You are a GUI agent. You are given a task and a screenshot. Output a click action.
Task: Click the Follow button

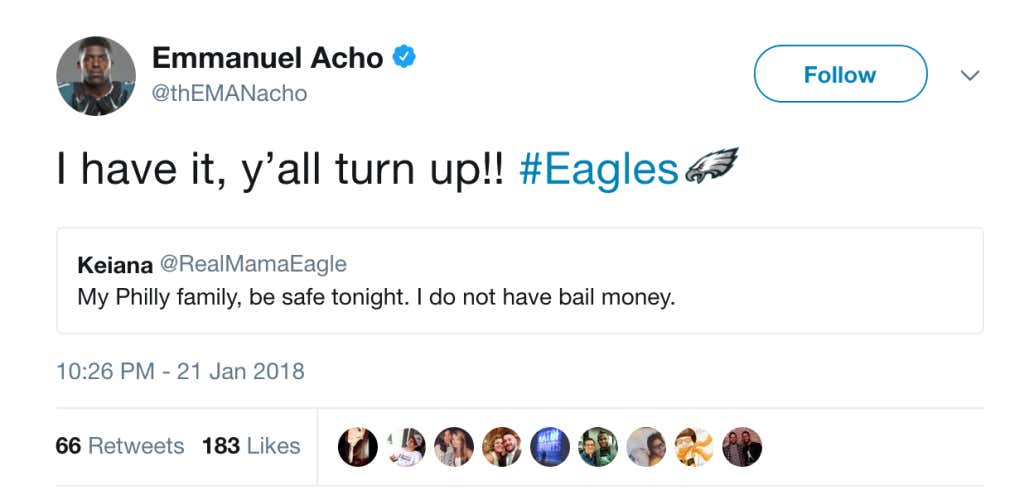[x=840, y=74]
